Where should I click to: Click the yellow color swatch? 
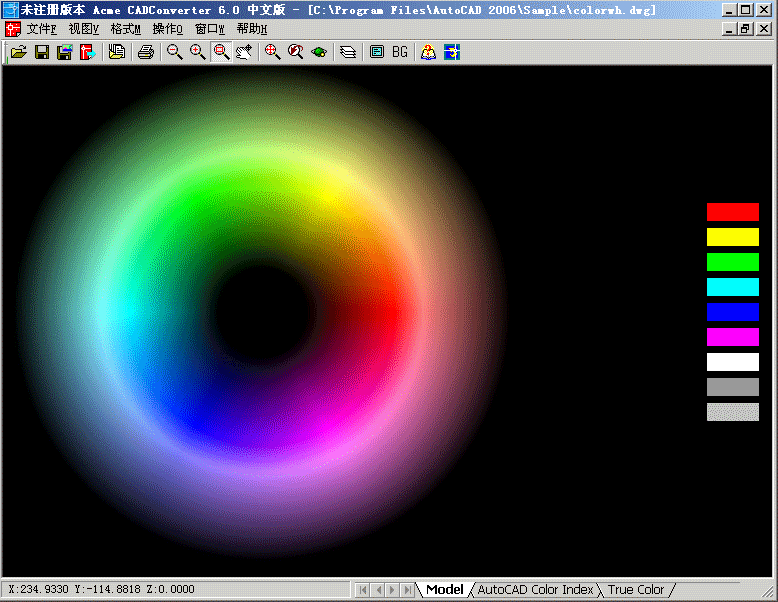(733, 237)
